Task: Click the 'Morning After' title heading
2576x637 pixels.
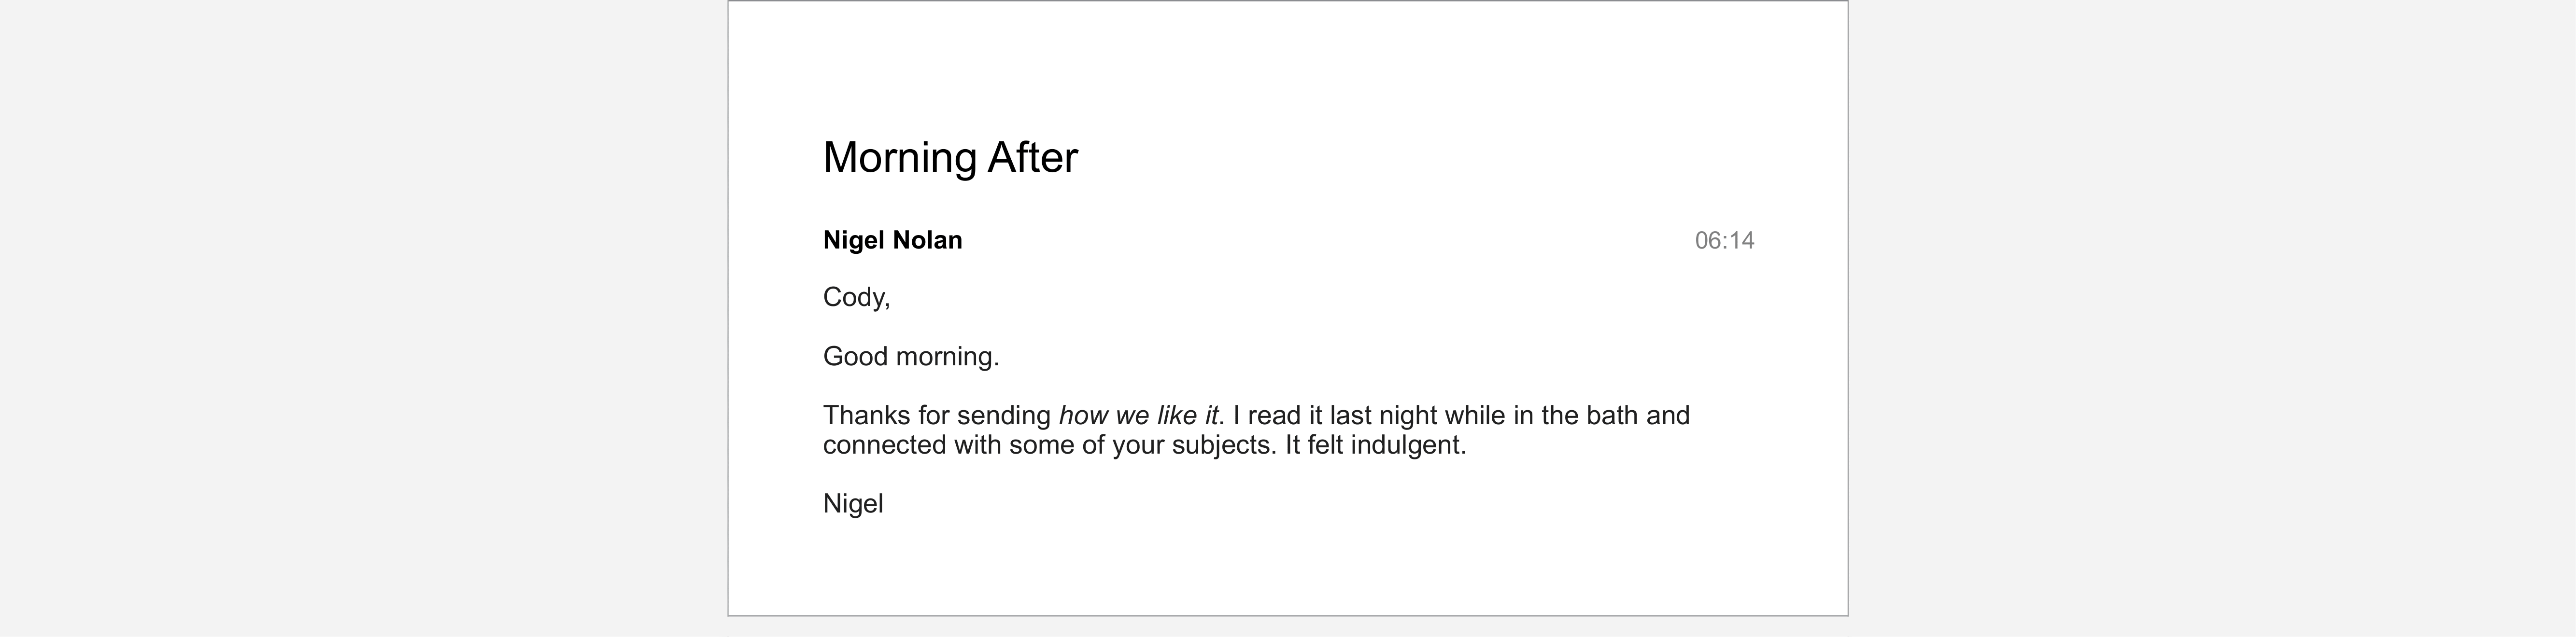Action: [949, 157]
